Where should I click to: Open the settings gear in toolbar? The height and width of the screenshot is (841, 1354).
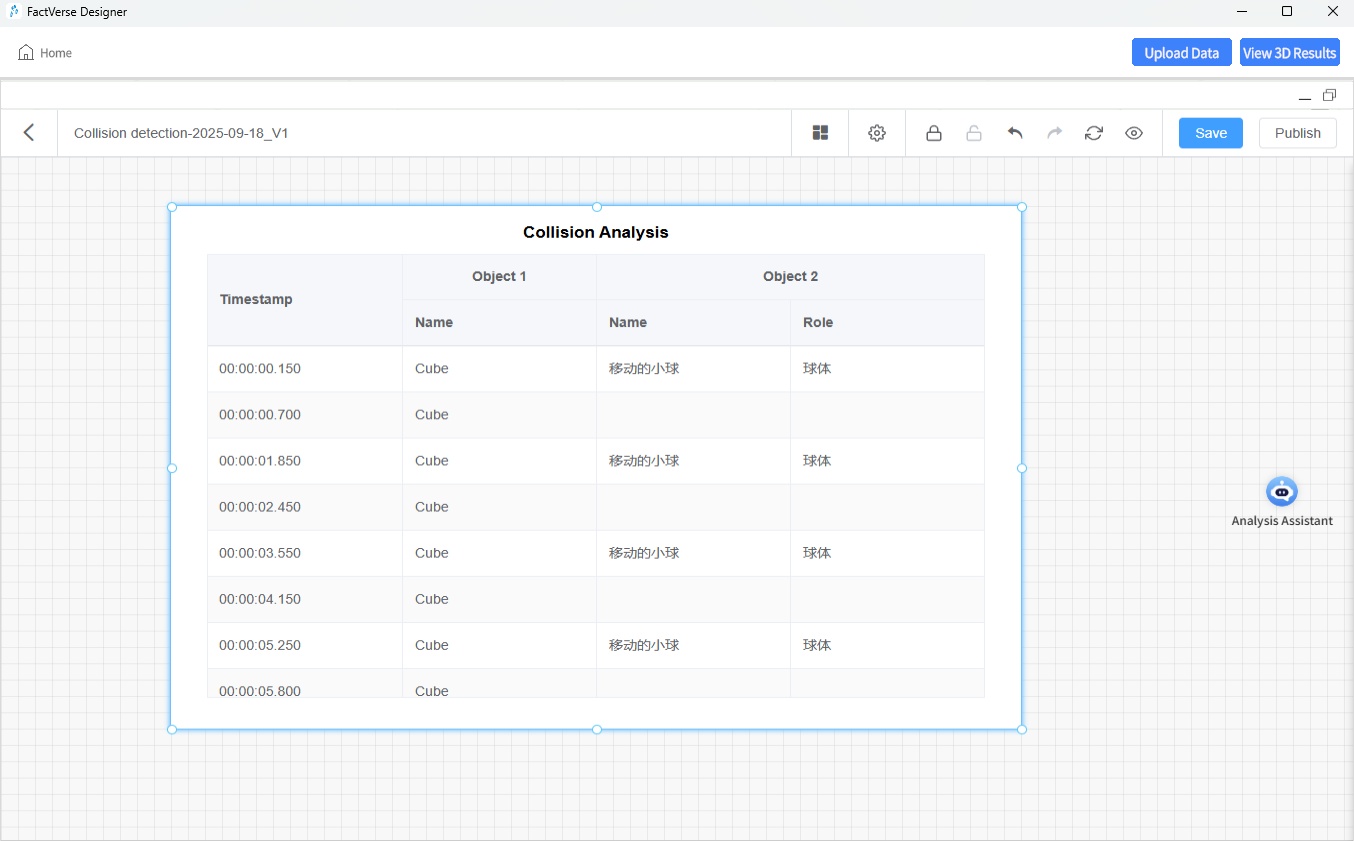coord(877,133)
